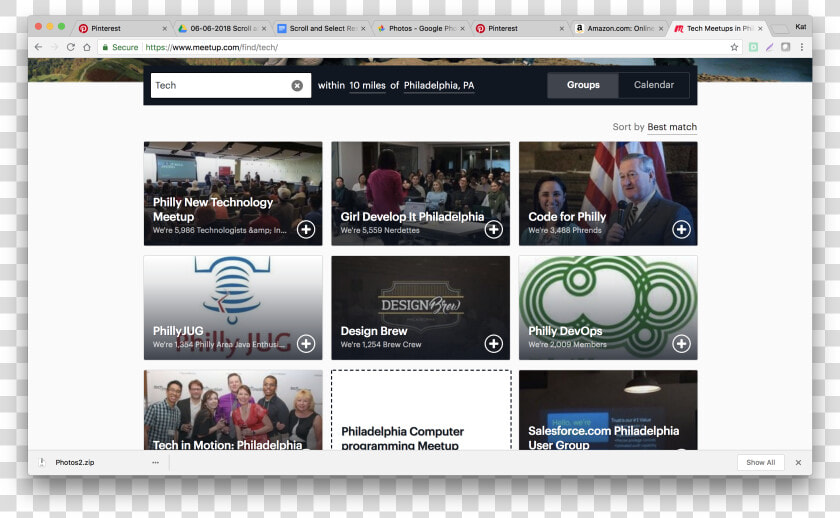Click the gray square extension icon
The height and width of the screenshot is (518, 840).
[785, 47]
